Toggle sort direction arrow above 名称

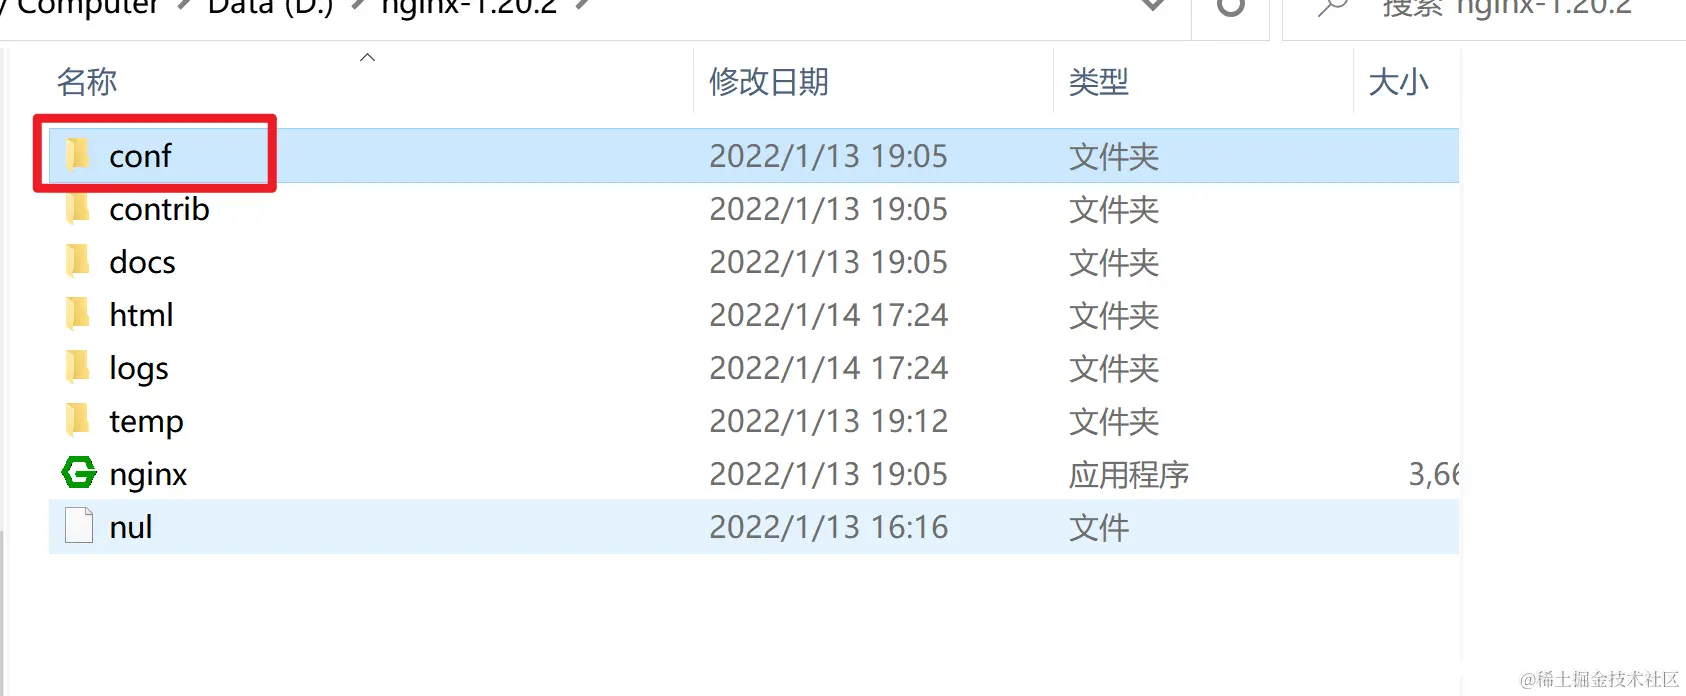[367, 57]
